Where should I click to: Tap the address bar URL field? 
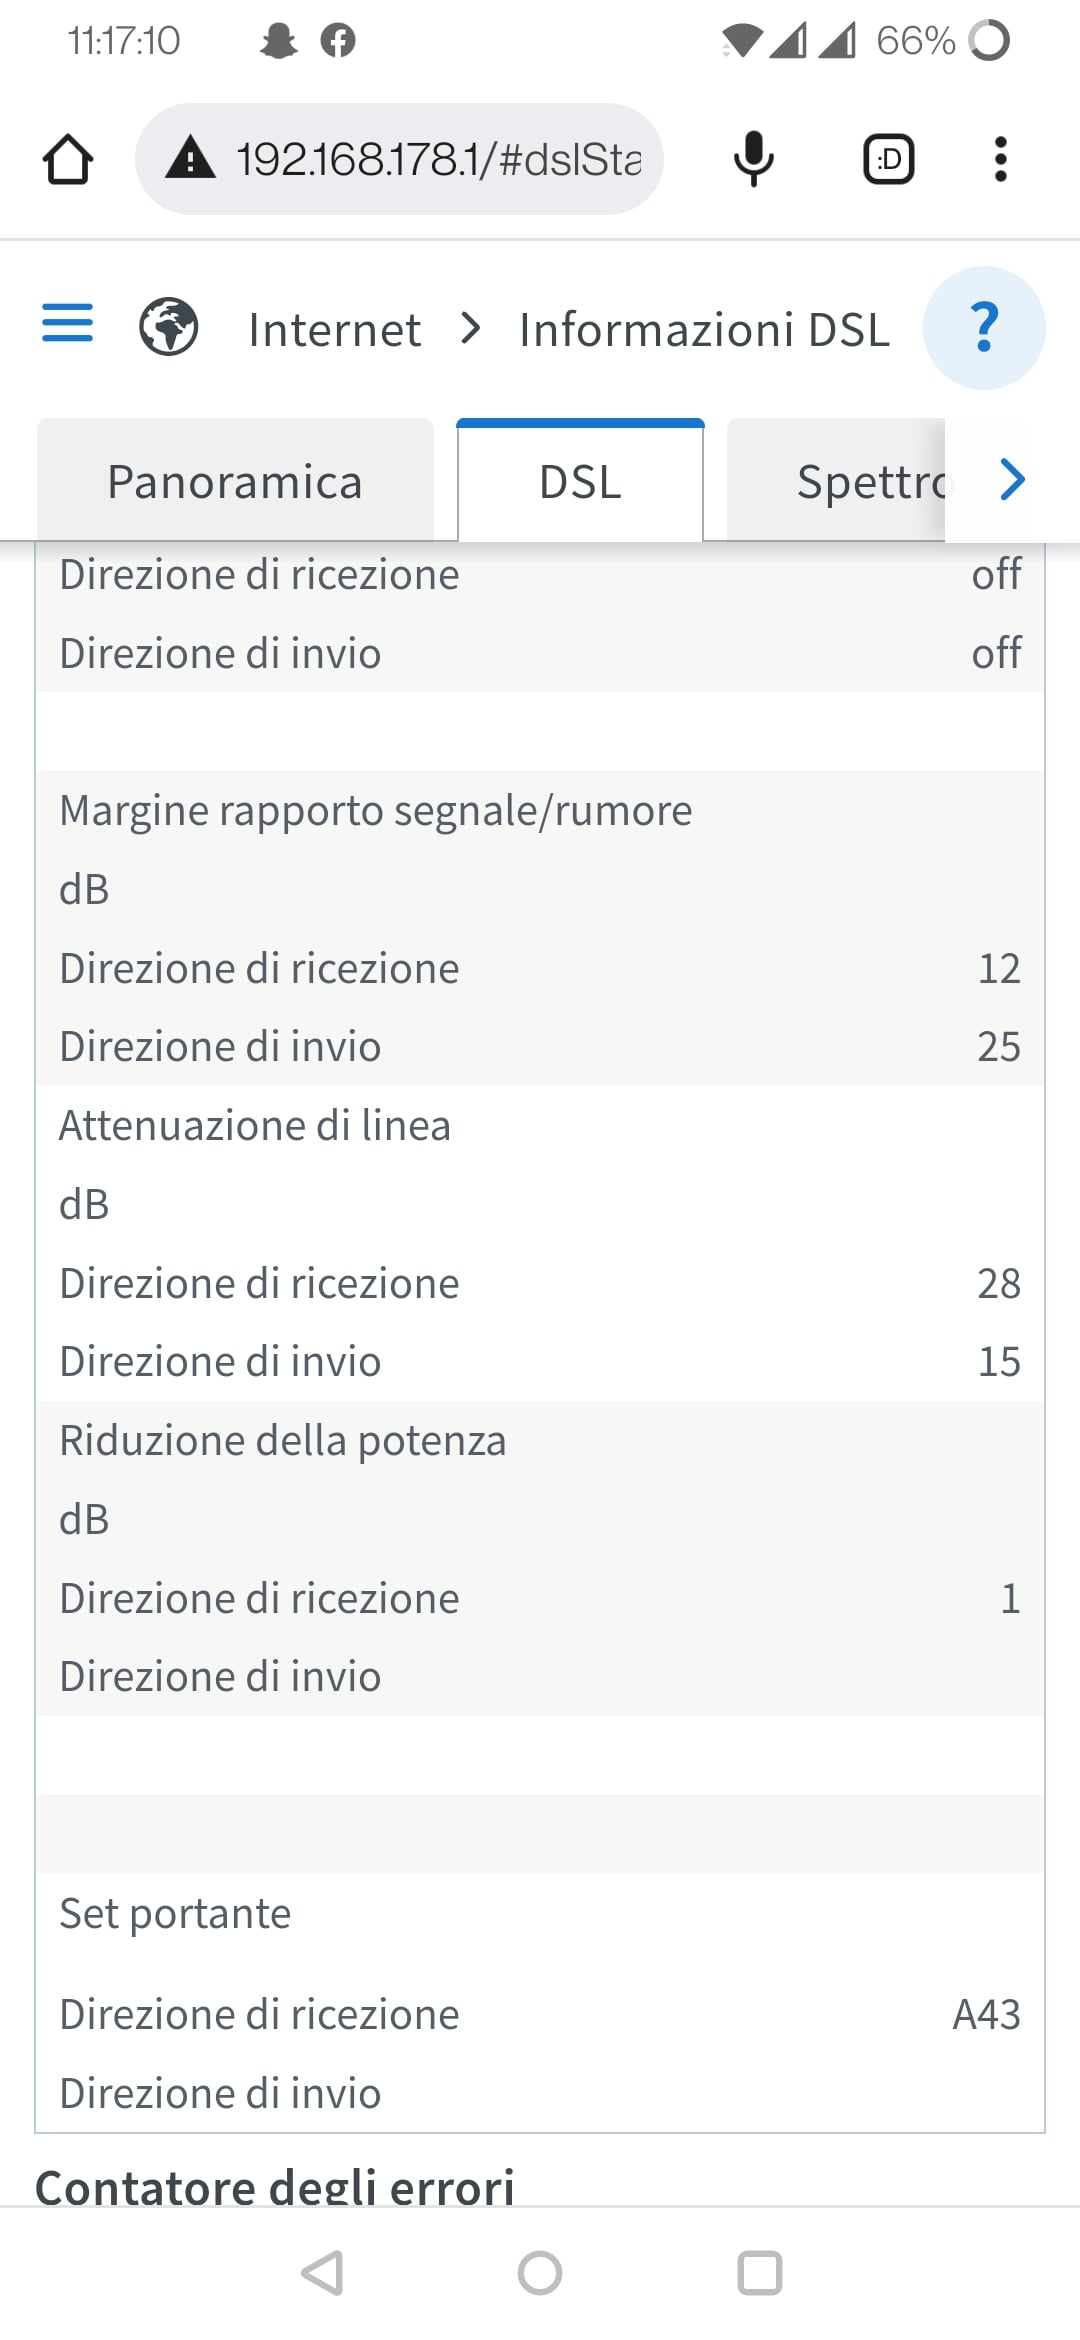click(438, 159)
